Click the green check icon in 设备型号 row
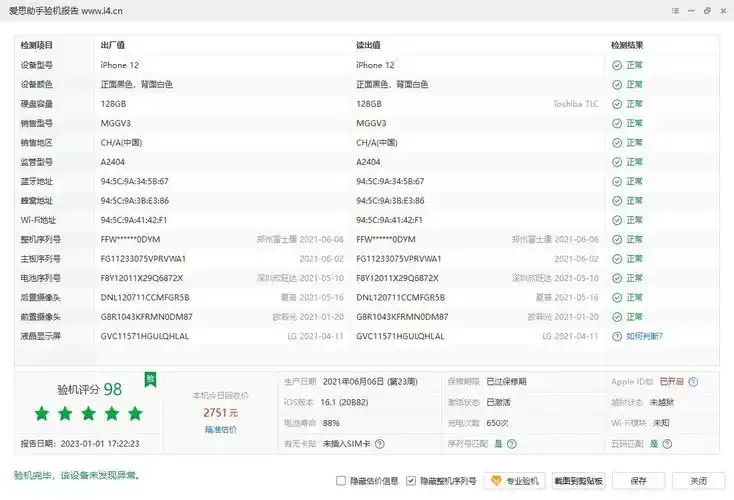Screen dimensions: 734x500 pyautogui.click(x=617, y=65)
